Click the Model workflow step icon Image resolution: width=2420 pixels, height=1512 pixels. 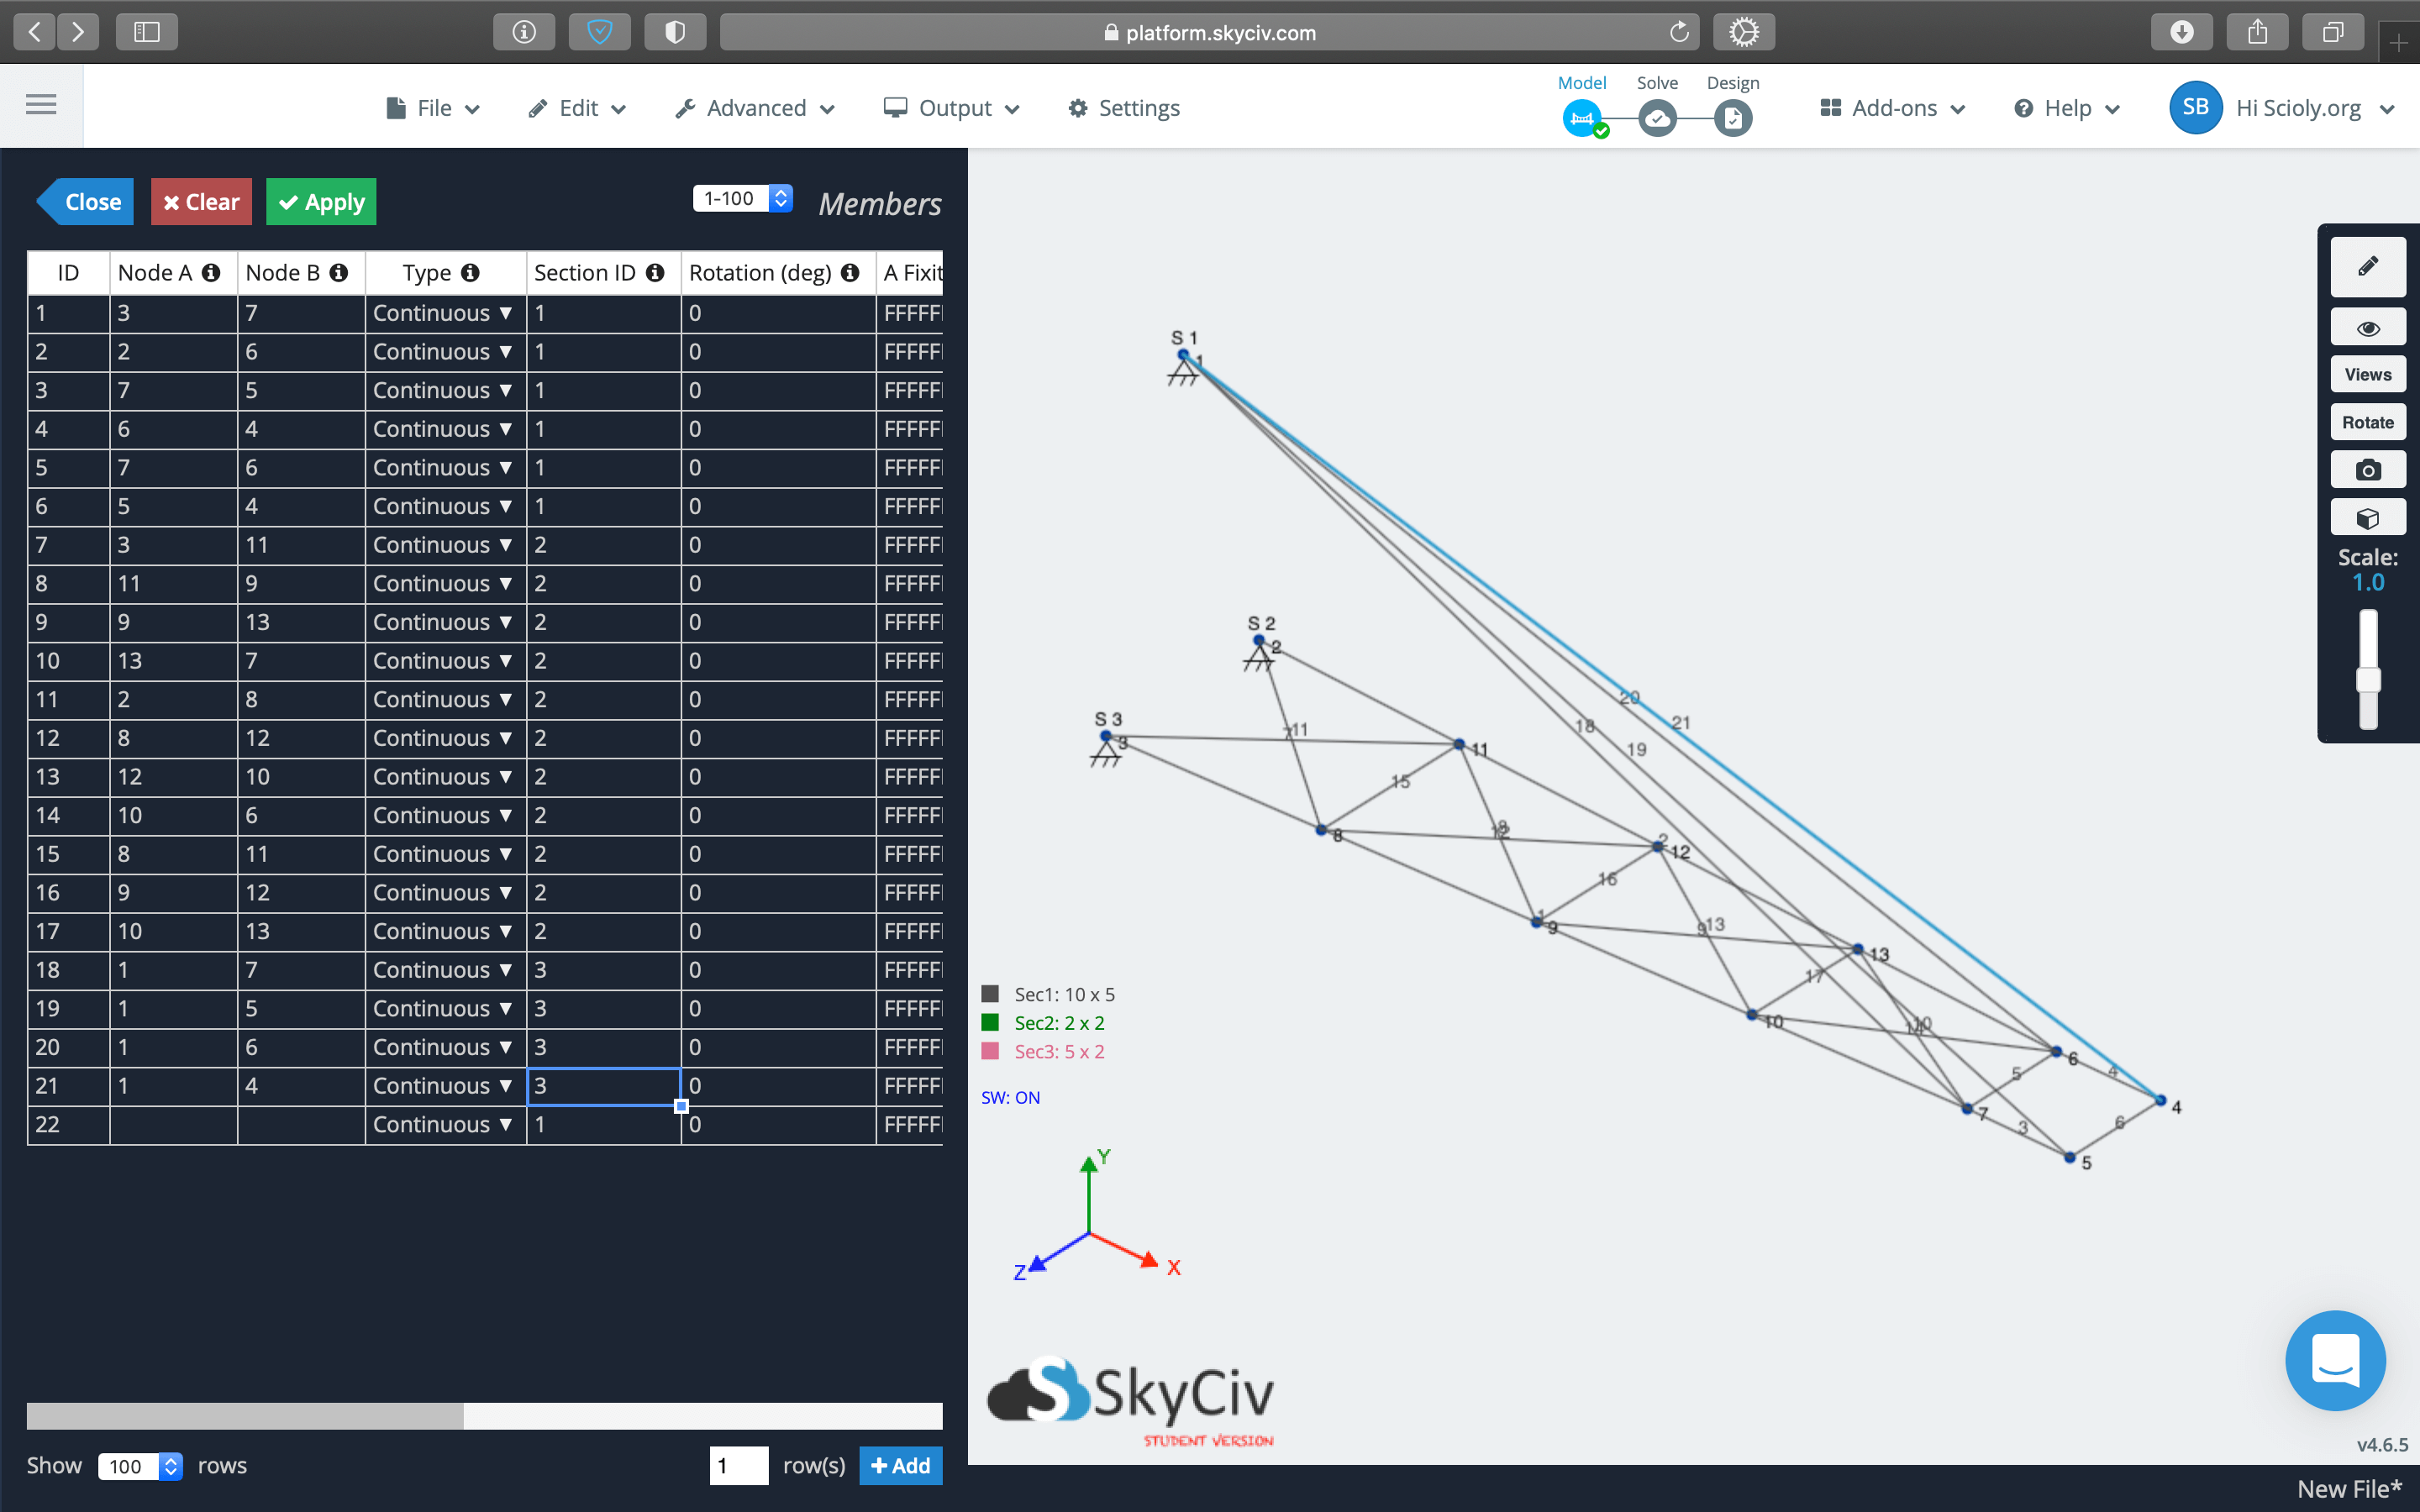pyautogui.click(x=1582, y=115)
